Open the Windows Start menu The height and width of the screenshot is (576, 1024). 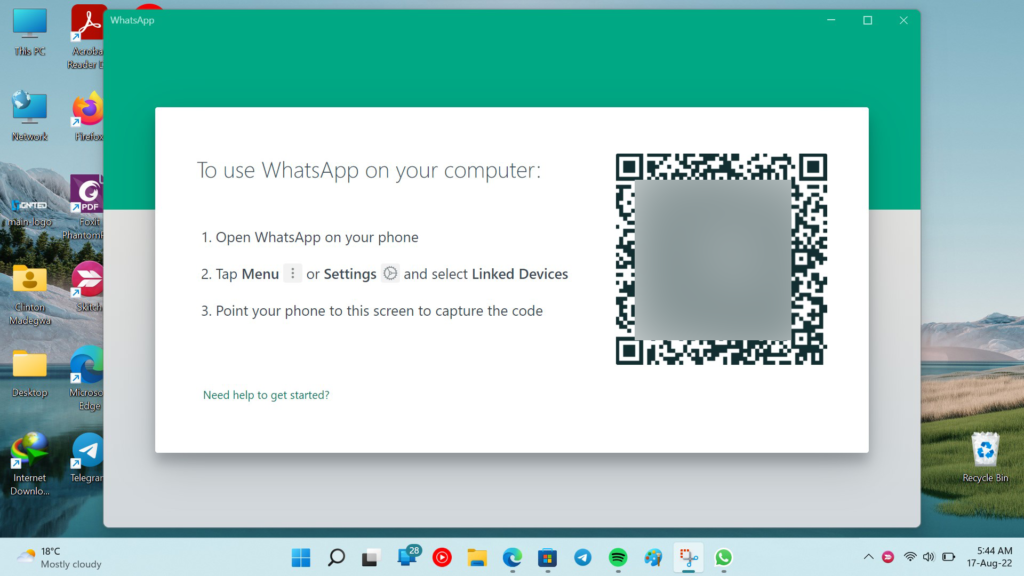click(301, 558)
